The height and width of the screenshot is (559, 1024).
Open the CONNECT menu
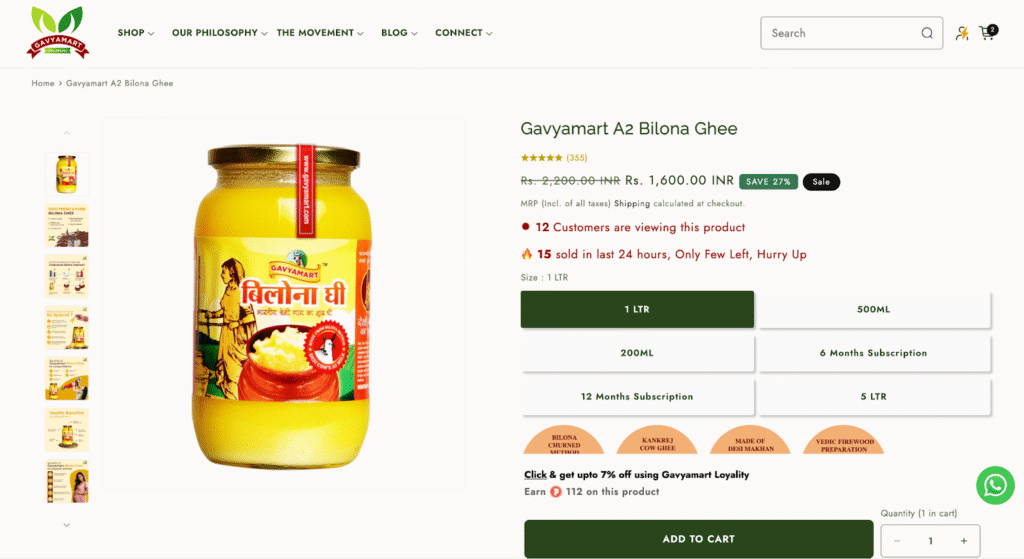click(464, 33)
